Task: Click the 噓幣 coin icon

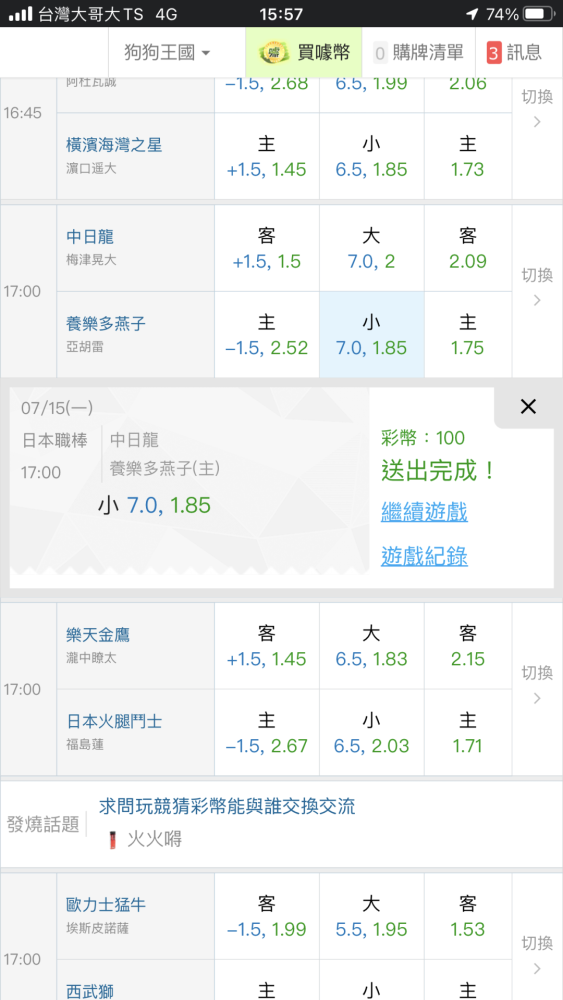Action: (274, 53)
